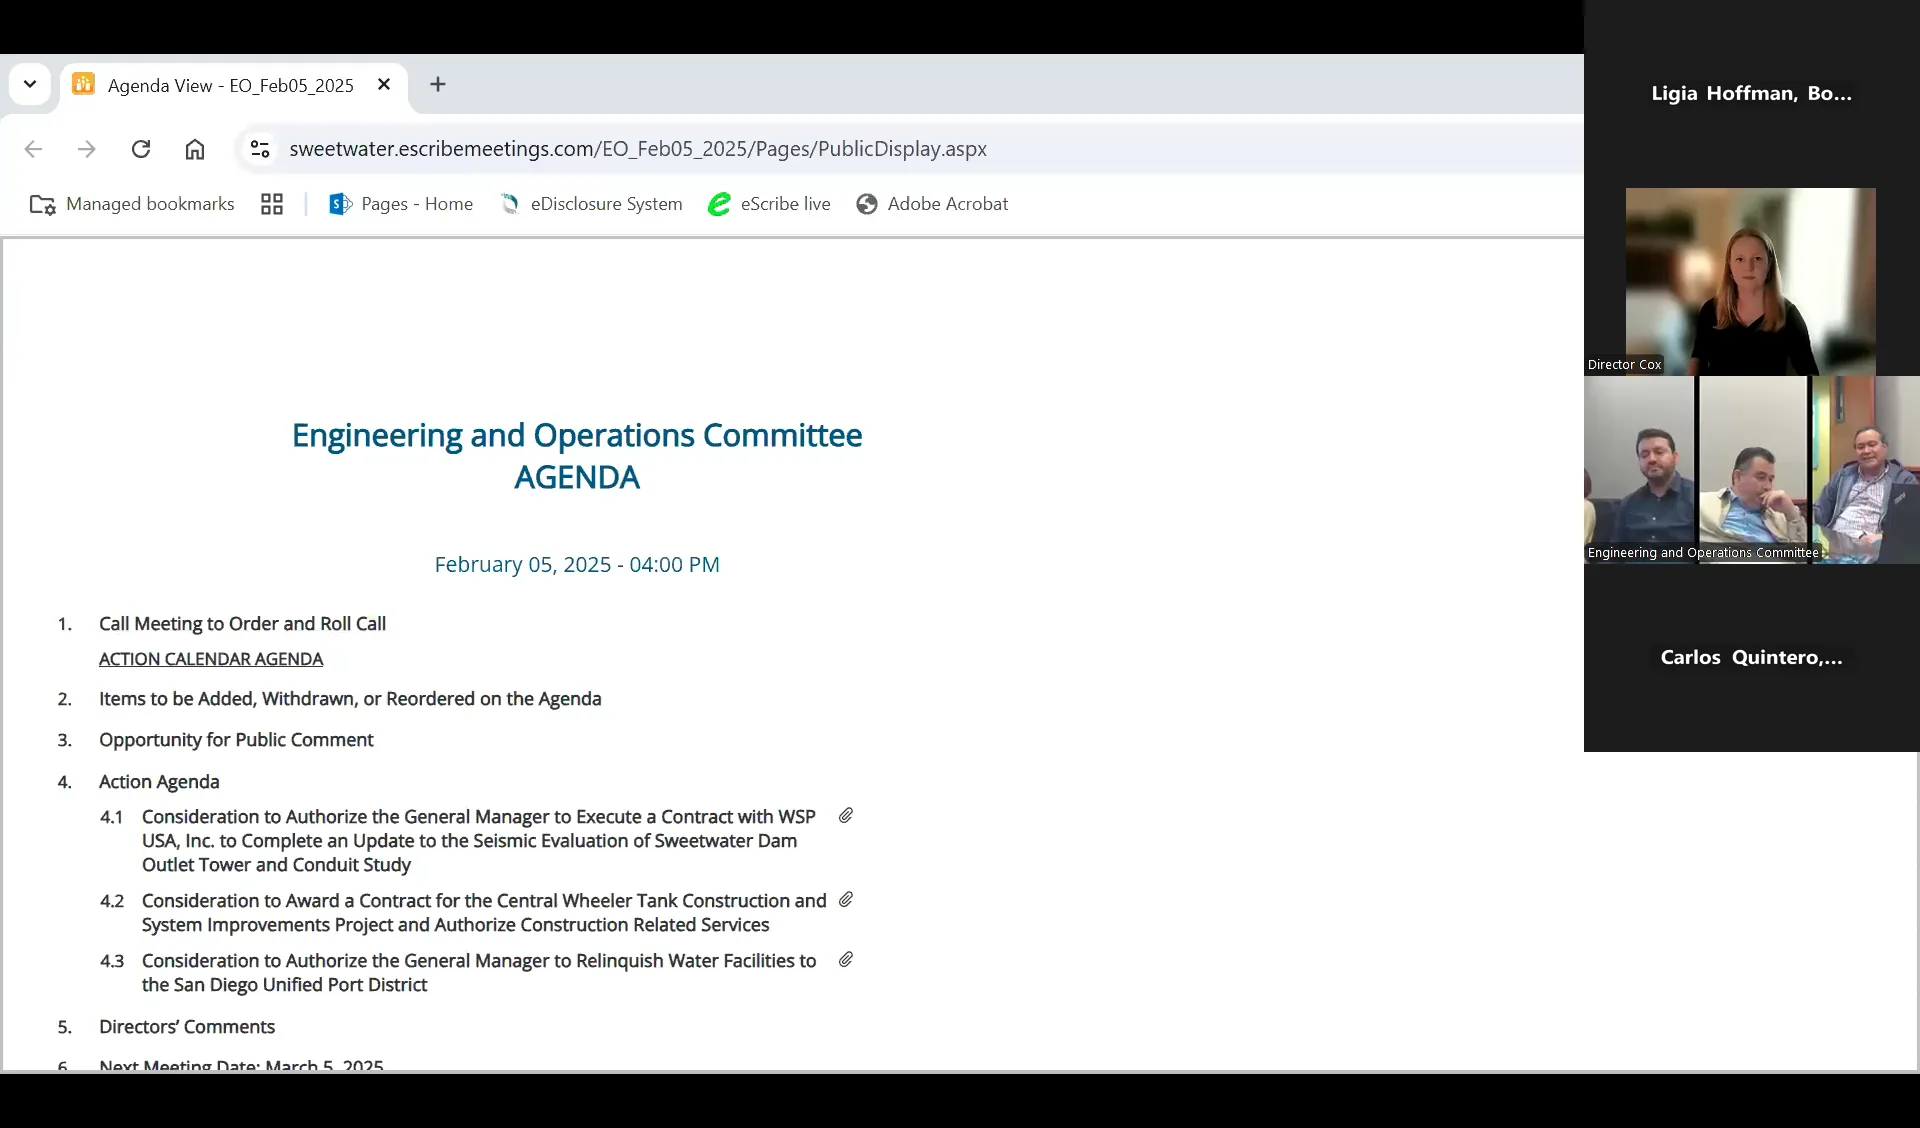Click the browser Home button
Viewport: 1920px width, 1128px height.
point(195,148)
